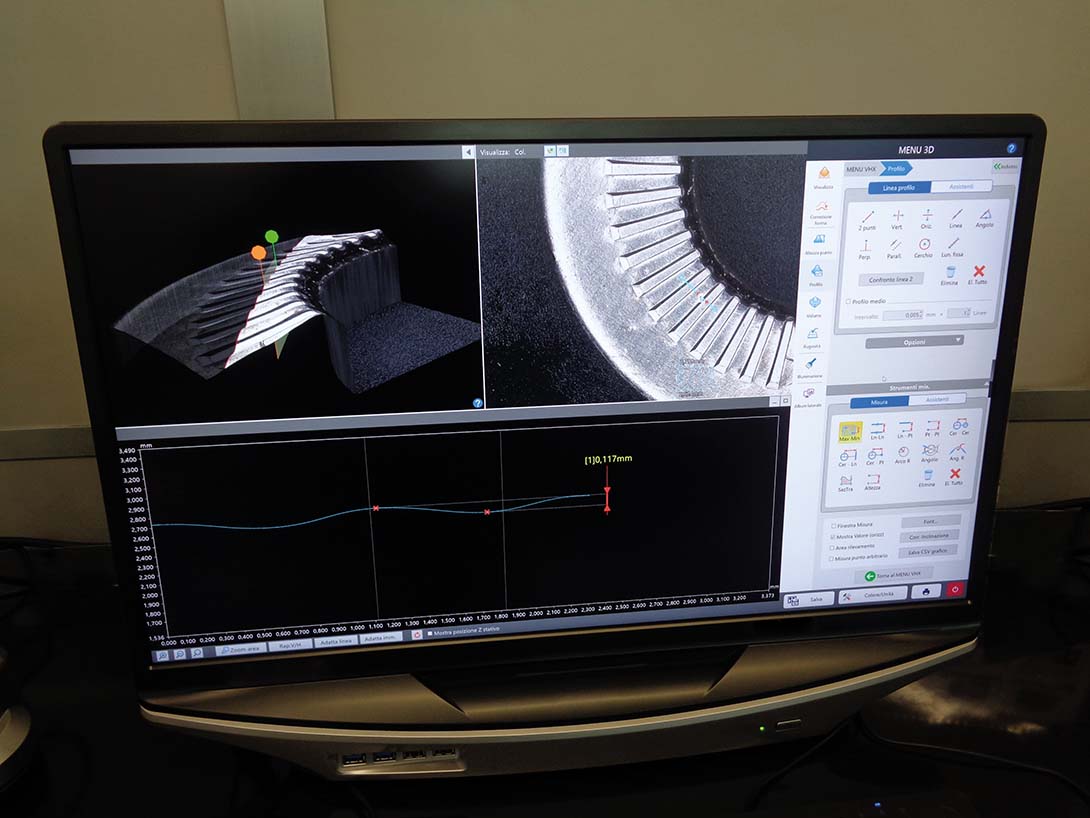1090x818 pixels.
Task: Switch to the Misura tab
Action: (x=879, y=402)
